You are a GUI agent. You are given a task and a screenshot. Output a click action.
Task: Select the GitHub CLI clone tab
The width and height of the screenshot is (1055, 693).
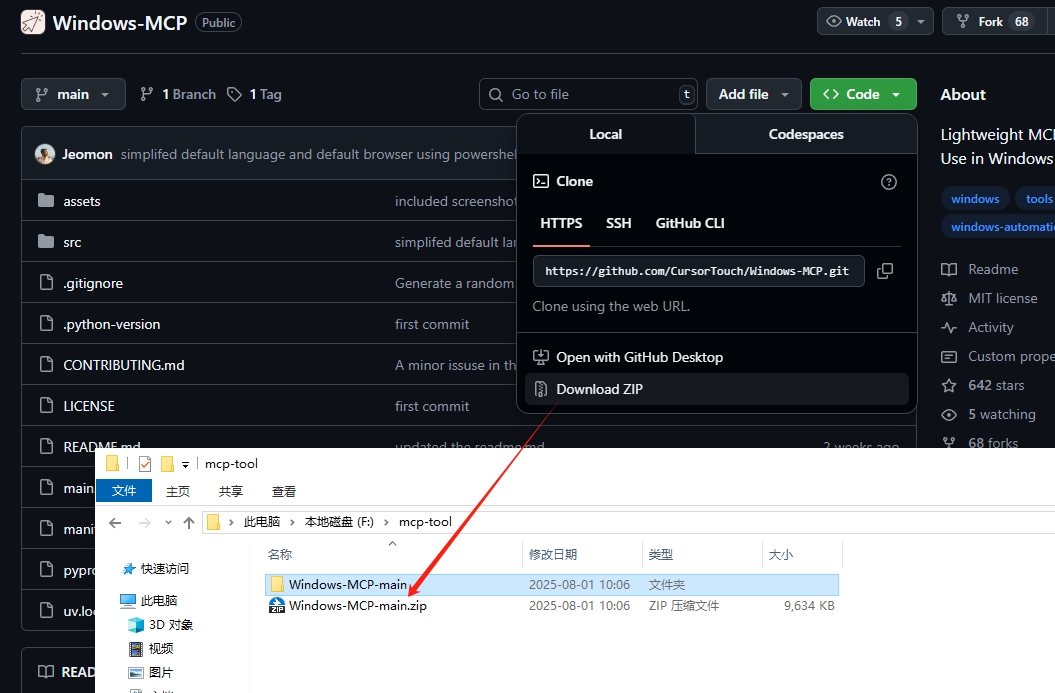[690, 223]
